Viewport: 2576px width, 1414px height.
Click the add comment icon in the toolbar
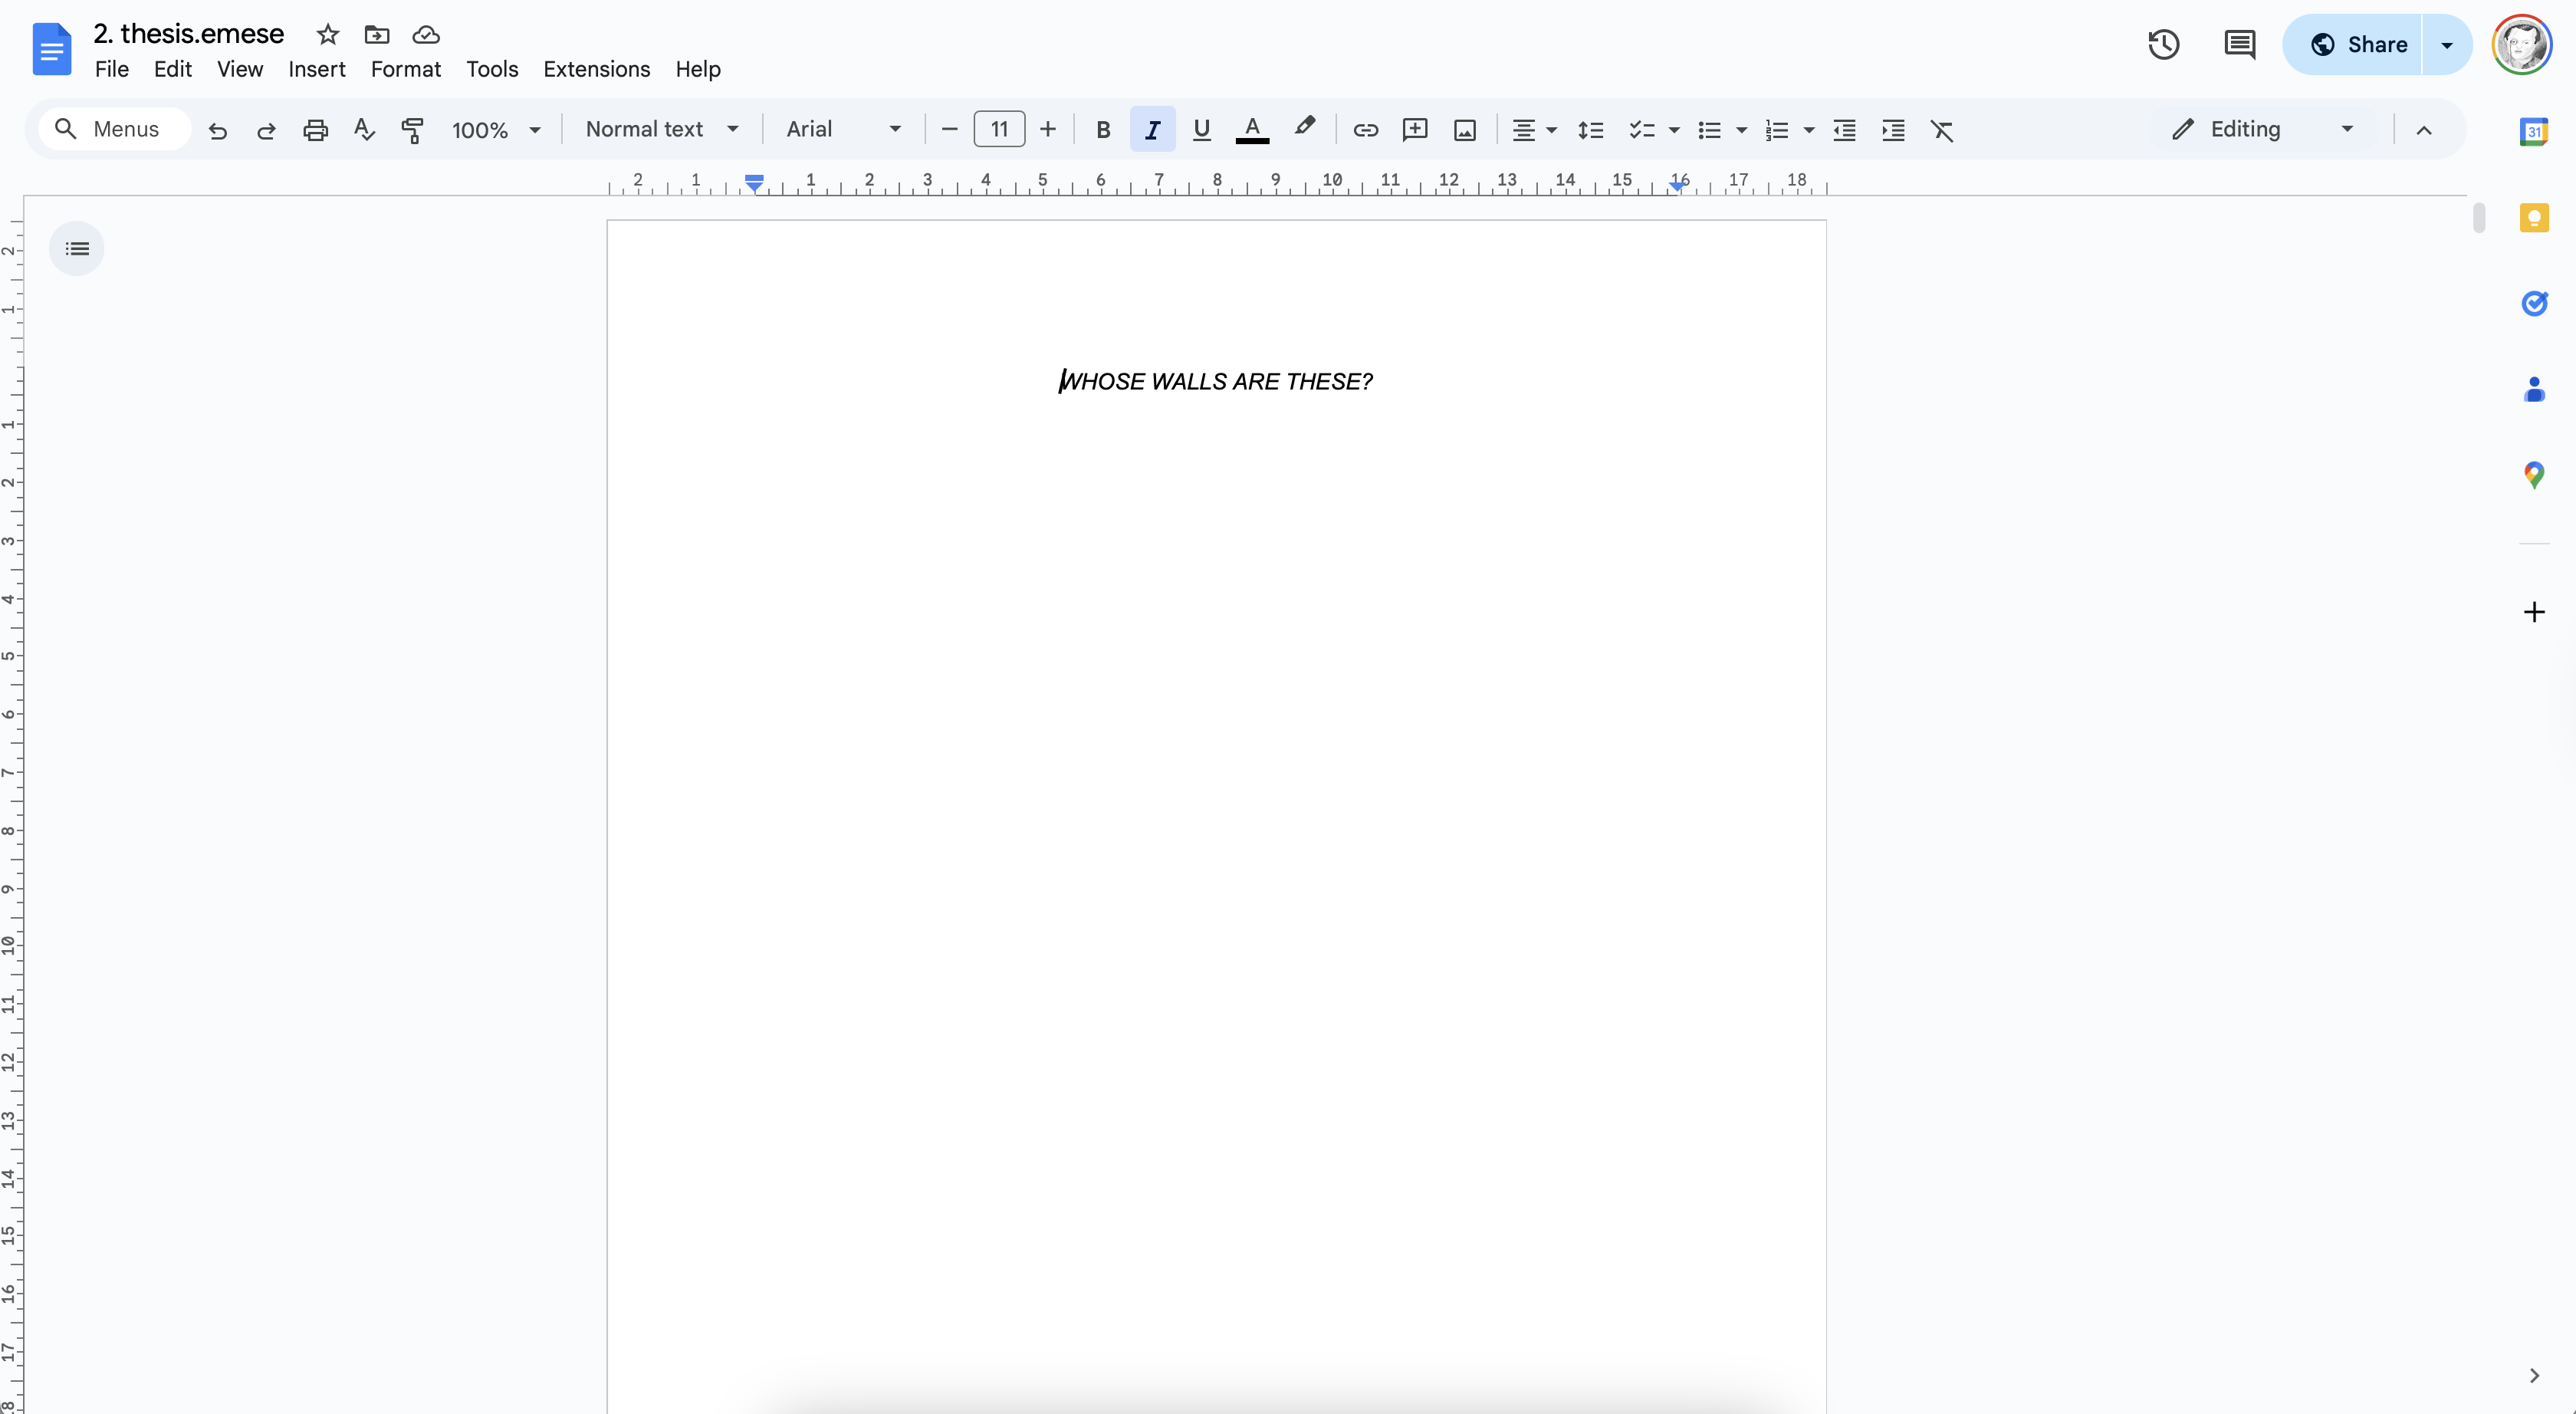tap(1414, 130)
